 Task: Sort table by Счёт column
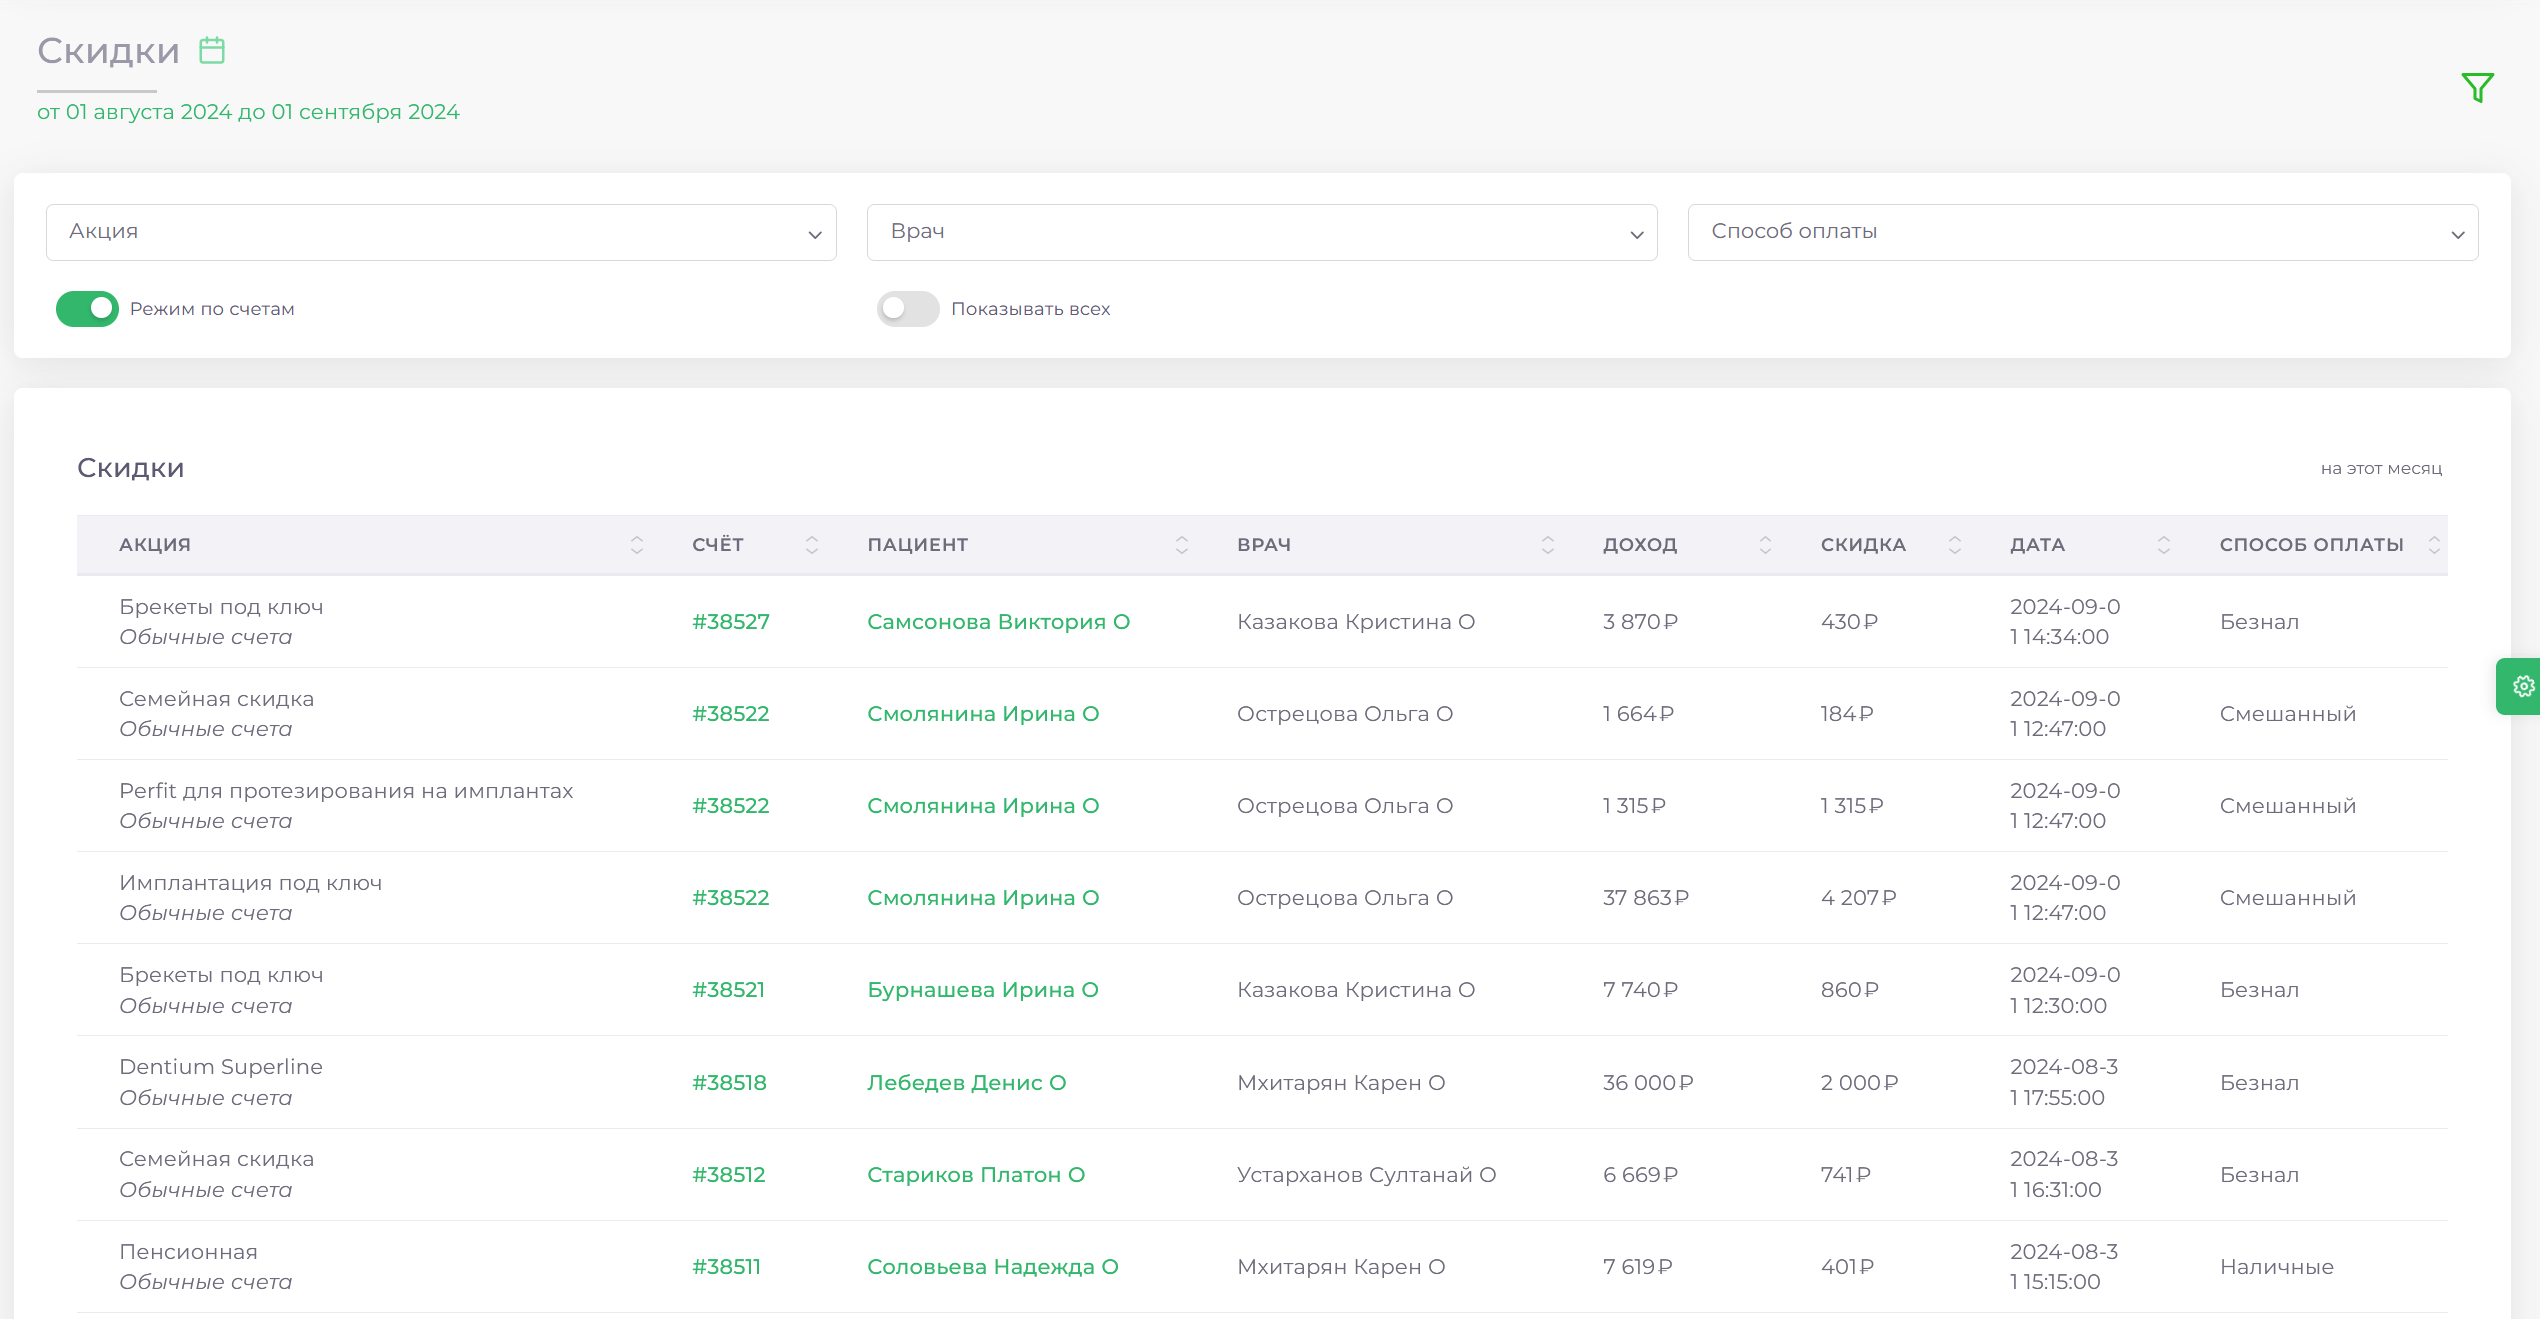(811, 545)
